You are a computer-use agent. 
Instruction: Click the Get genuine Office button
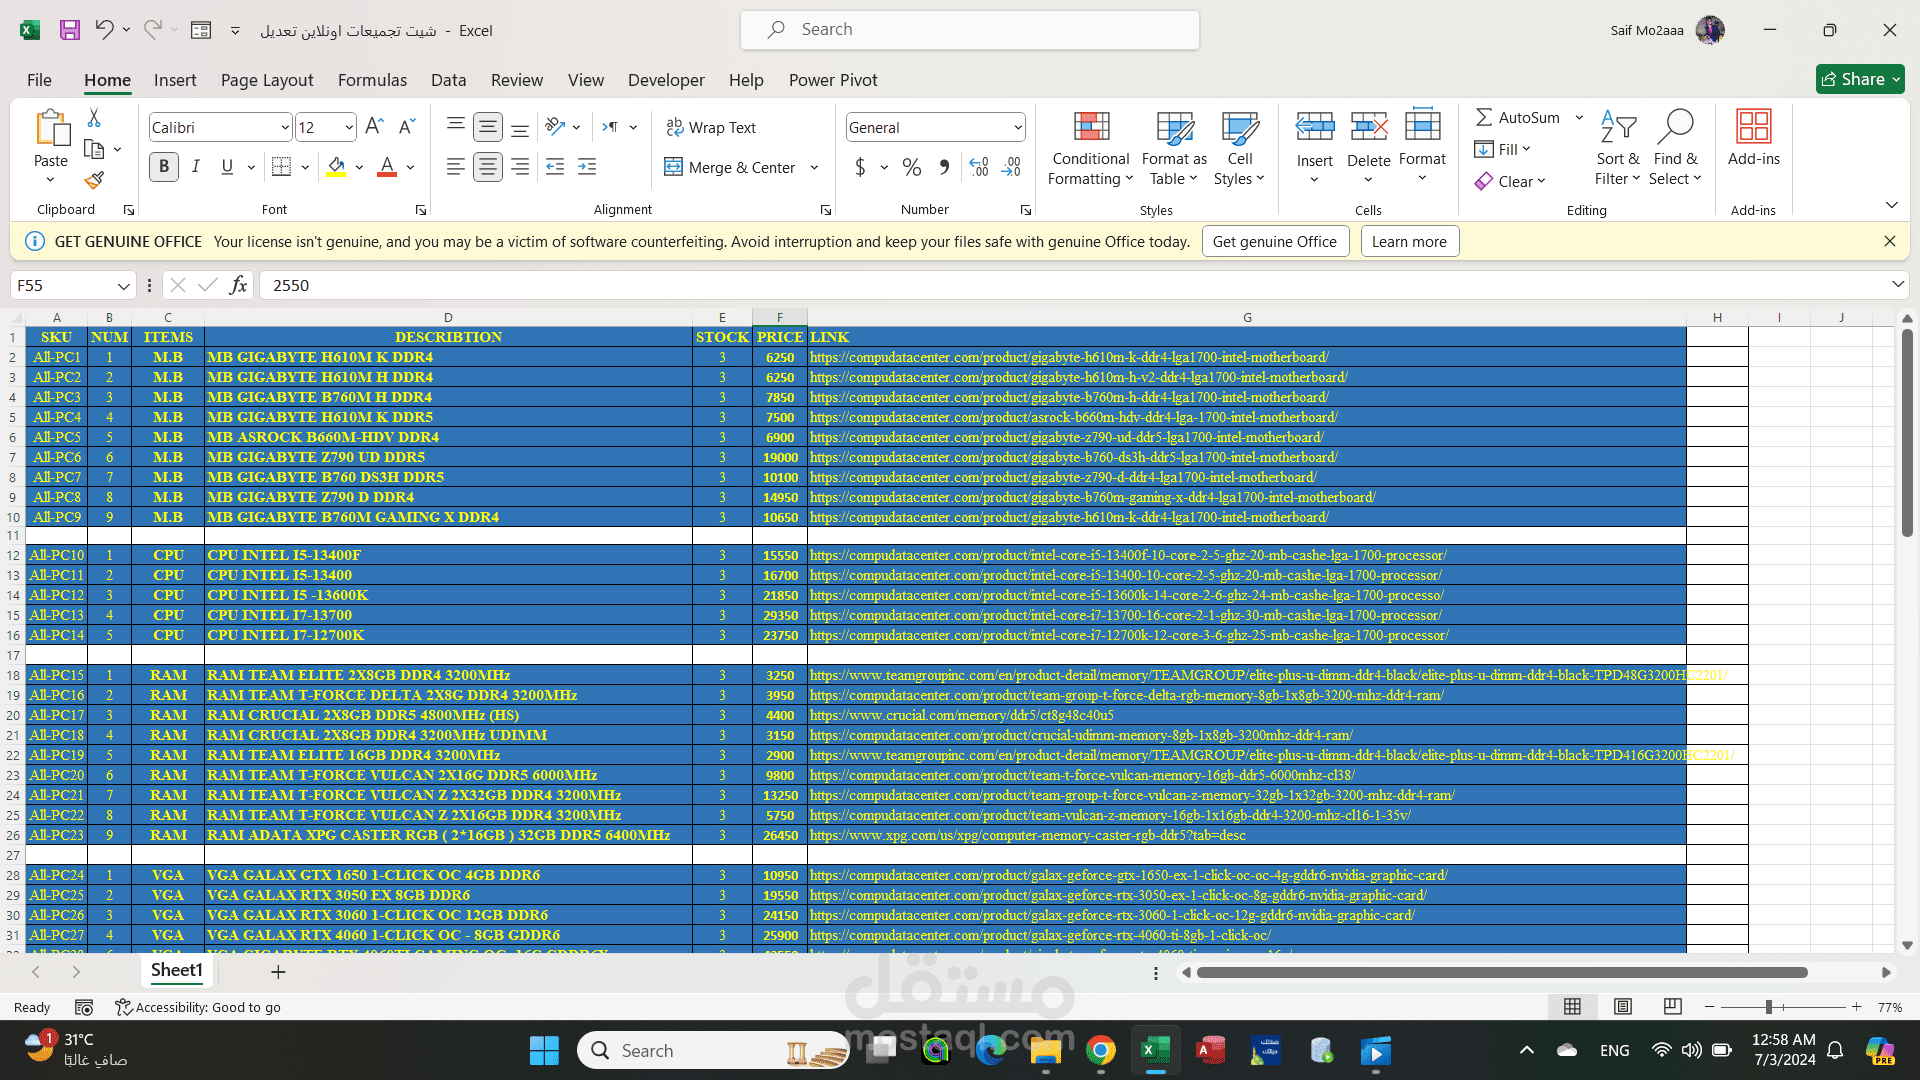point(1275,241)
